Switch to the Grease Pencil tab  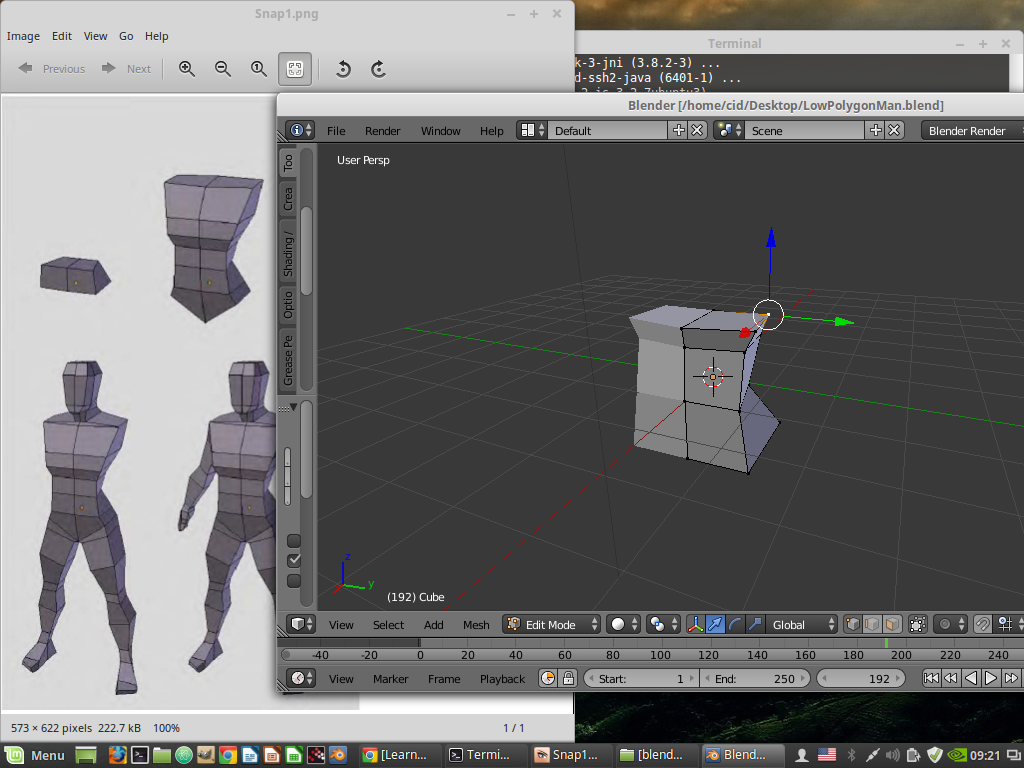(288, 360)
